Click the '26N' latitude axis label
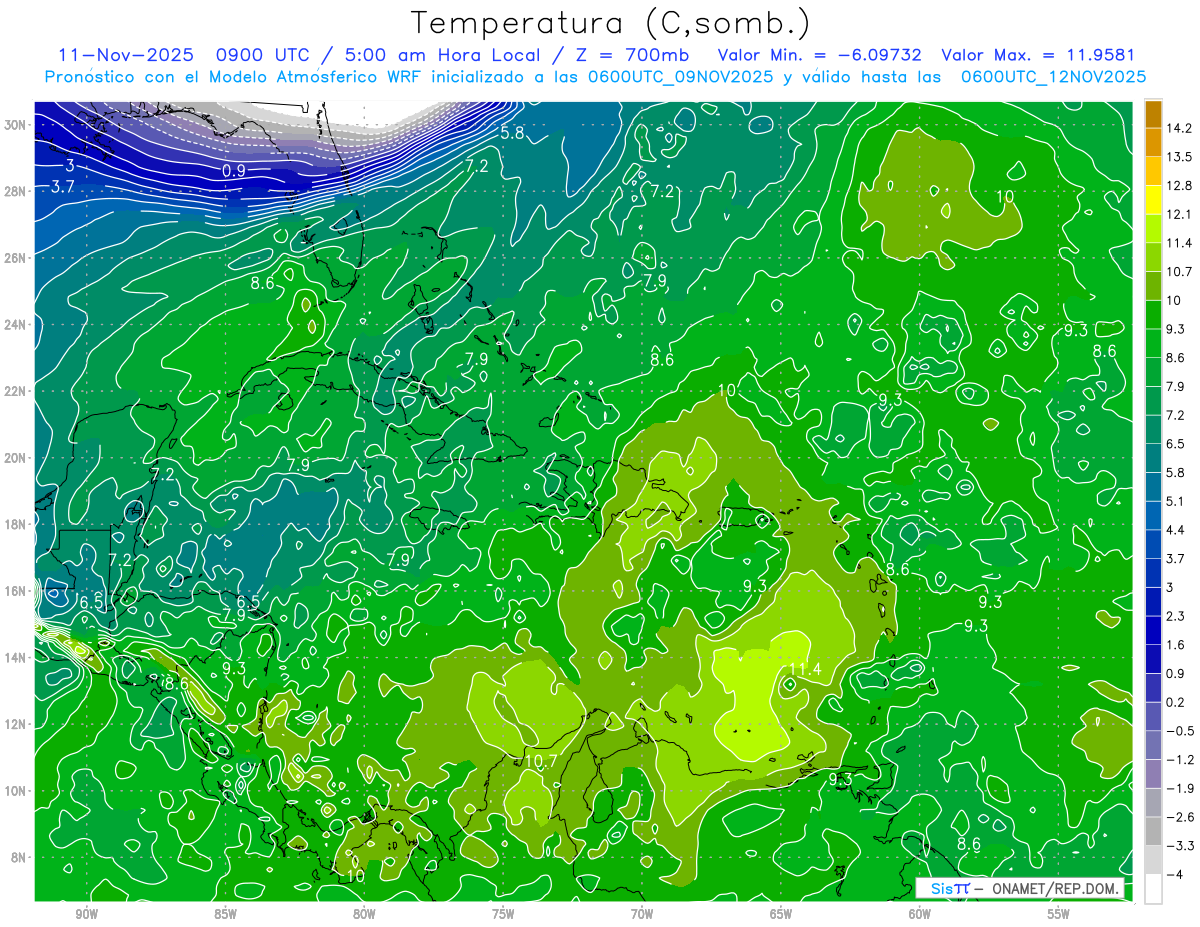The width and height of the screenshot is (1200, 927). [16, 258]
